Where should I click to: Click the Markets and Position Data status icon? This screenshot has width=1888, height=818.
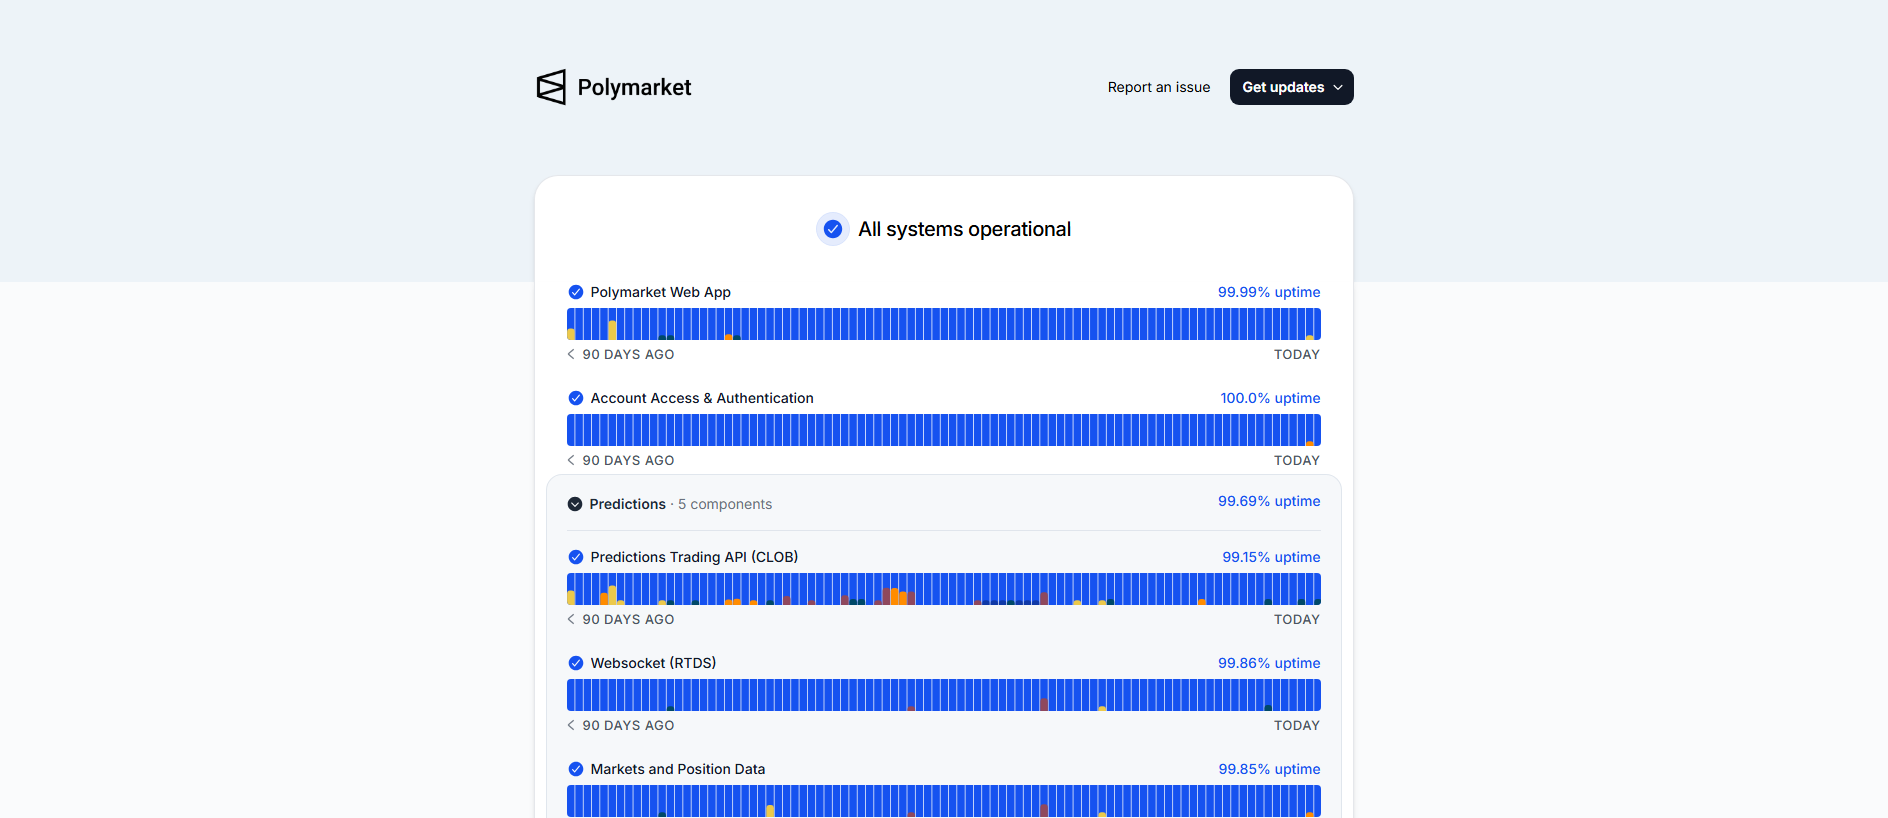576,769
